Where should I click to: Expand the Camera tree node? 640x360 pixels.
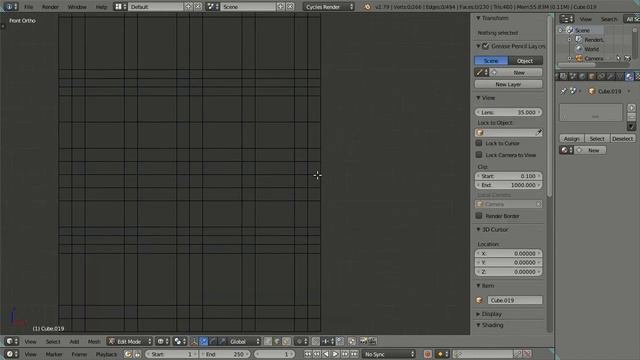point(570,58)
